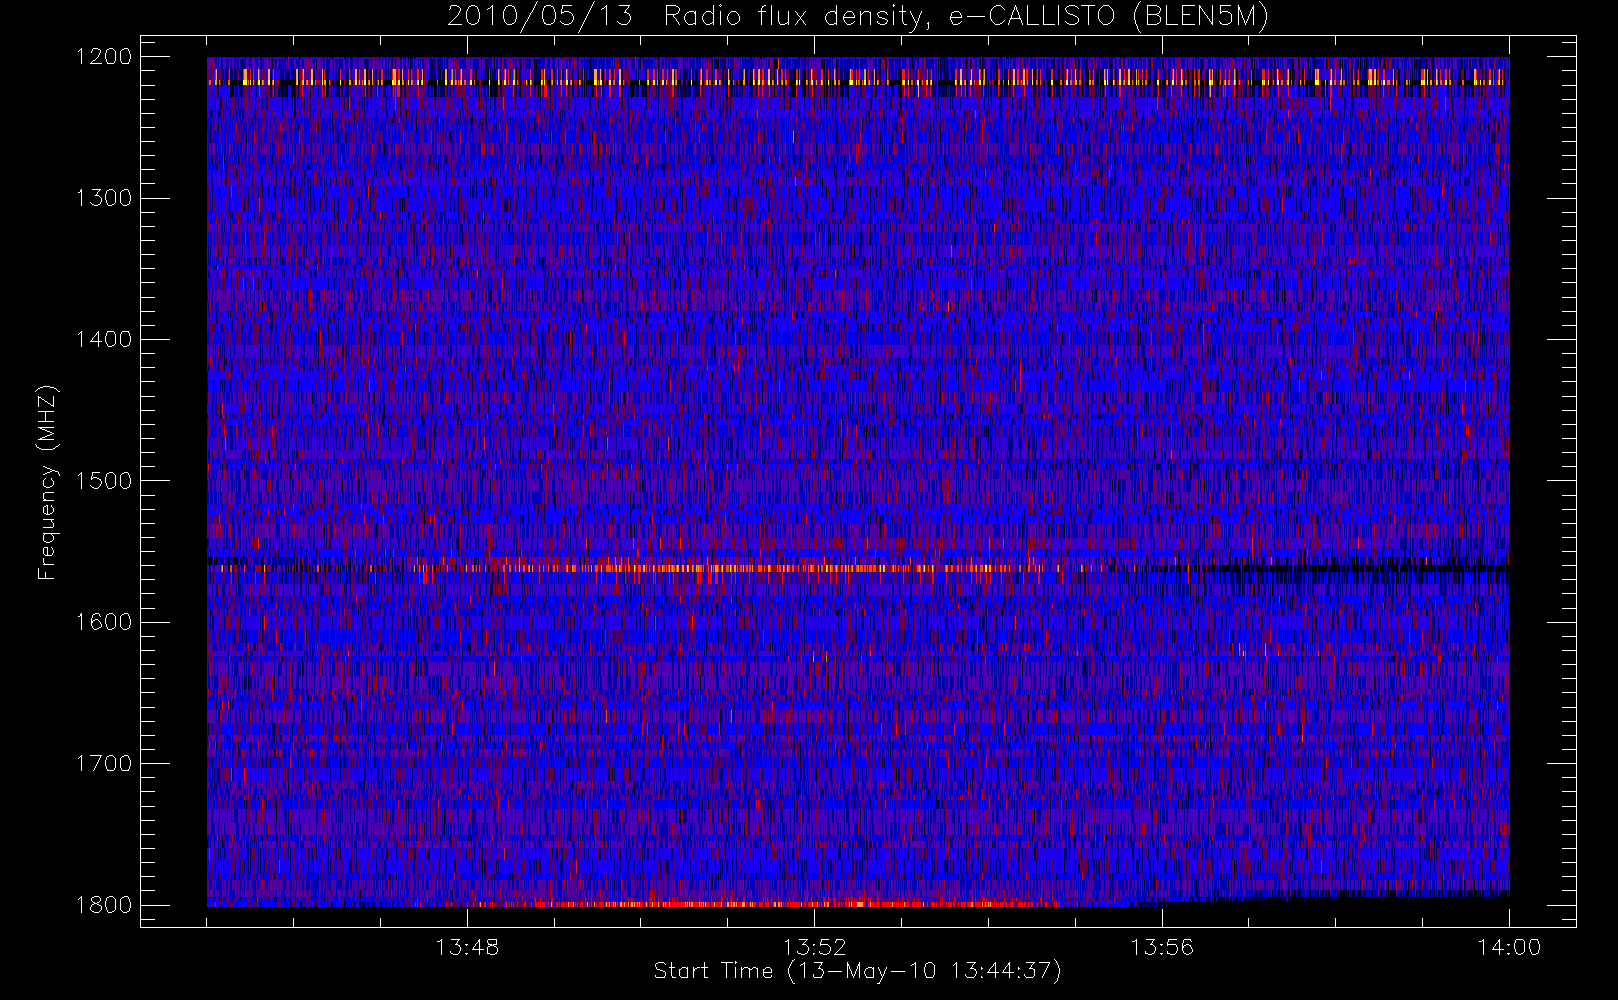Click the 1500 frequency tick label
Image resolution: width=1618 pixels, height=1000 pixels.
104,481
